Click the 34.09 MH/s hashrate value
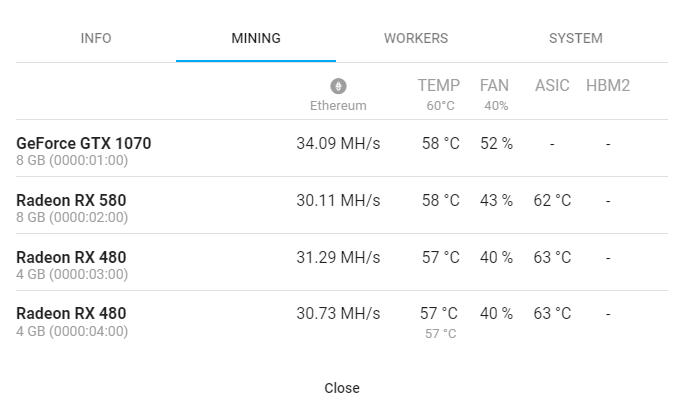677x412 pixels. pyautogui.click(x=338, y=143)
